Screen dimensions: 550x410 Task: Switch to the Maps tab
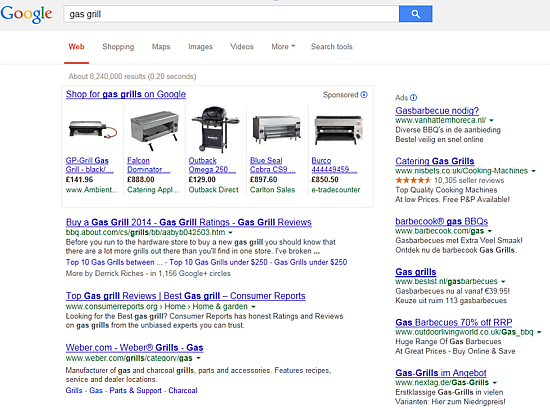click(x=161, y=47)
